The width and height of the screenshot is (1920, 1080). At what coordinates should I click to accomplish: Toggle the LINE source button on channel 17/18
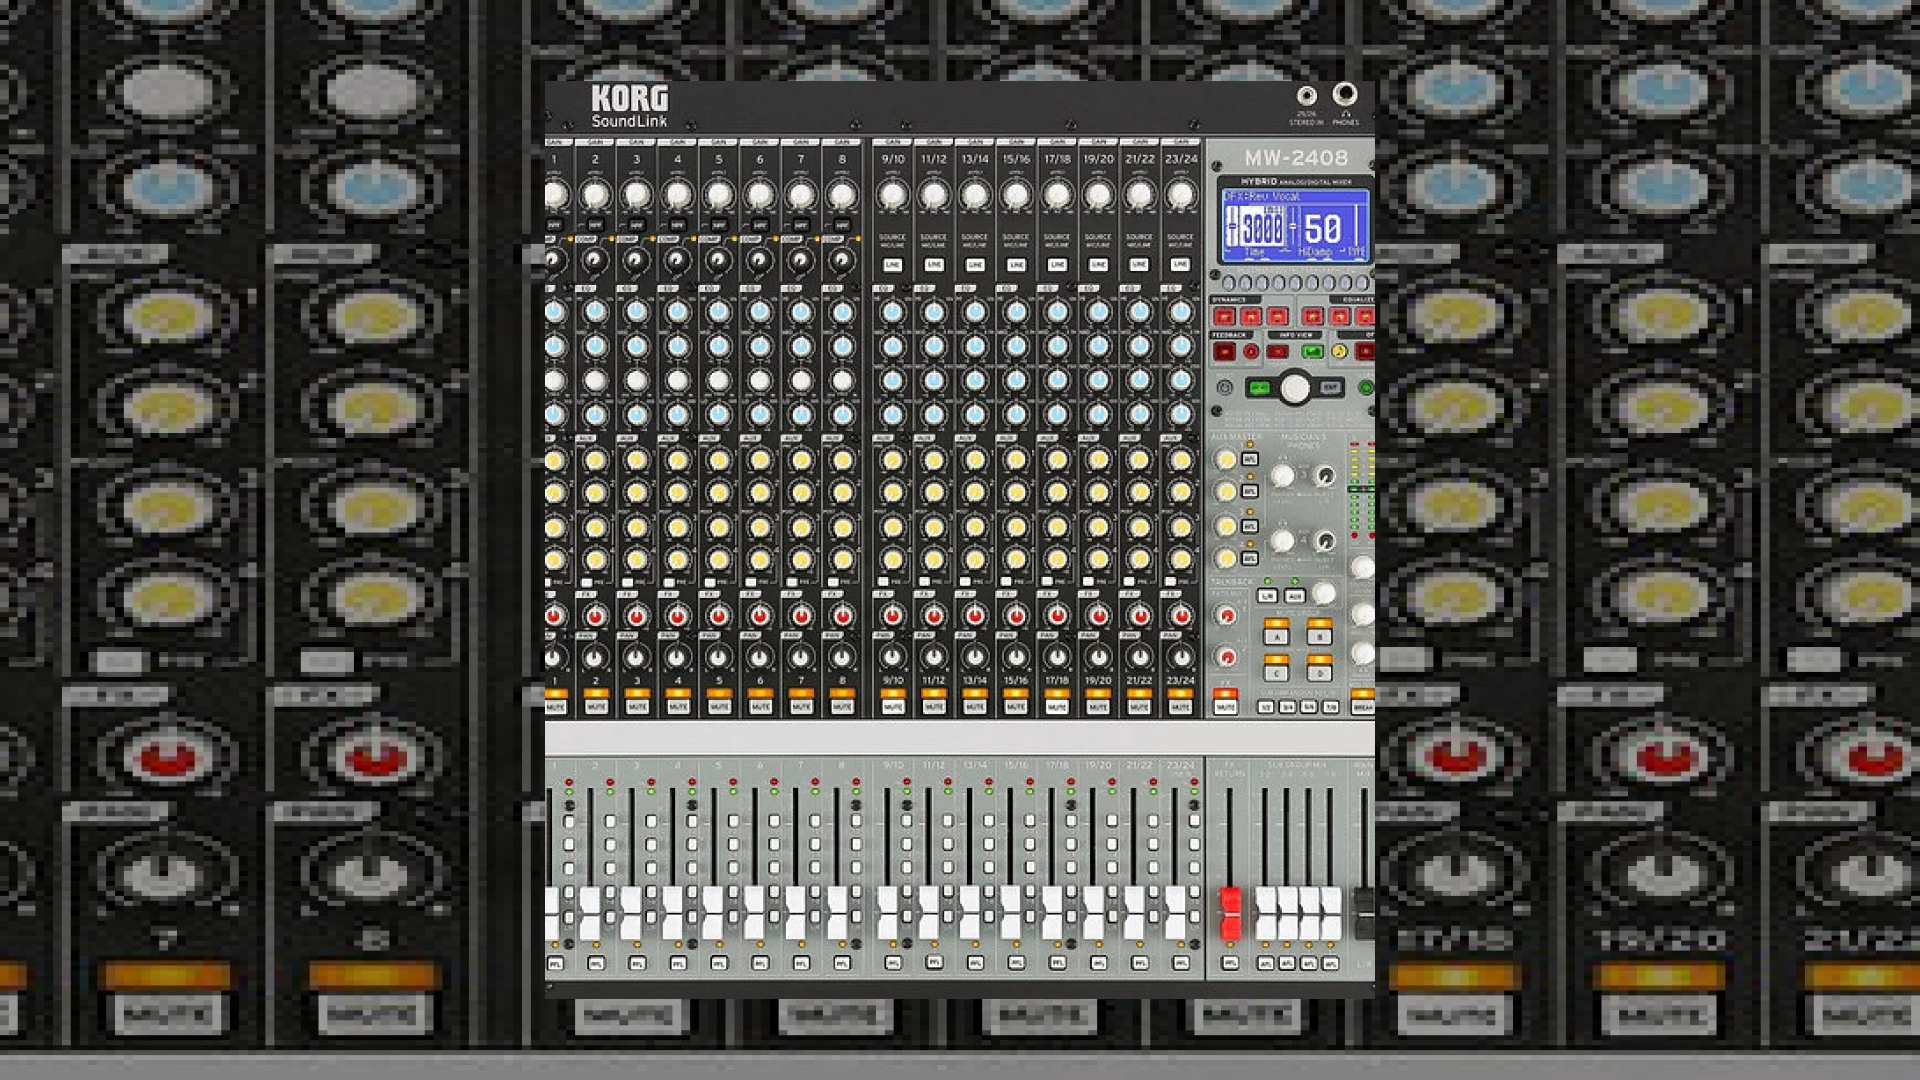(x=1057, y=265)
